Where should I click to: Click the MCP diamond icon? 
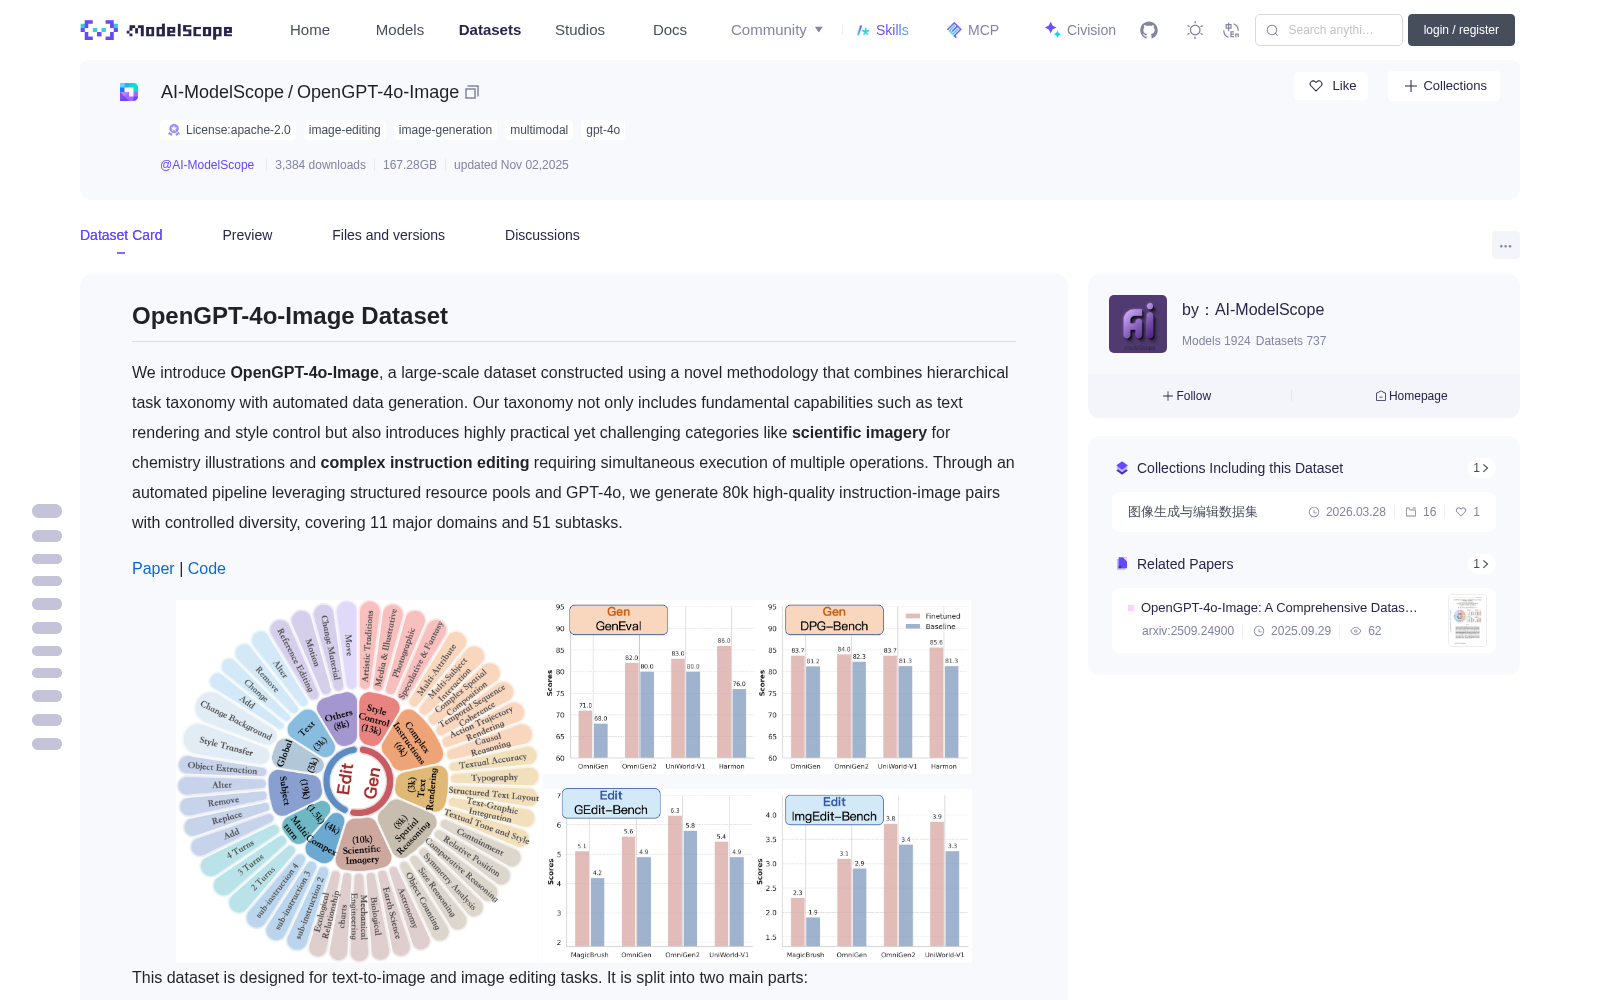(954, 30)
